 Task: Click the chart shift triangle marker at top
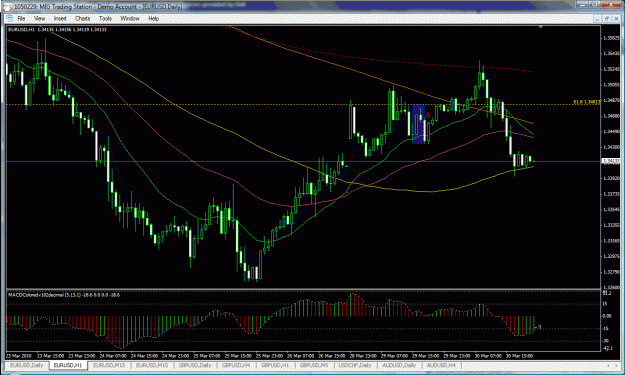pos(540,27)
